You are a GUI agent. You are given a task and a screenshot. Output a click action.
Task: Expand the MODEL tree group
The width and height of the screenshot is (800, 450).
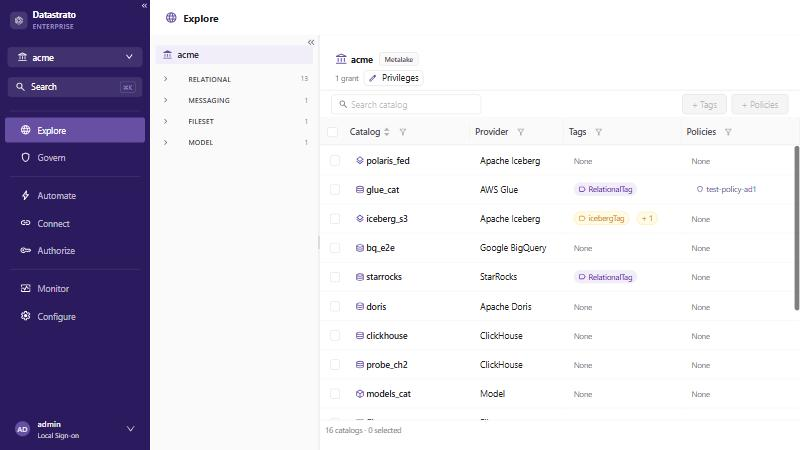tap(165, 142)
